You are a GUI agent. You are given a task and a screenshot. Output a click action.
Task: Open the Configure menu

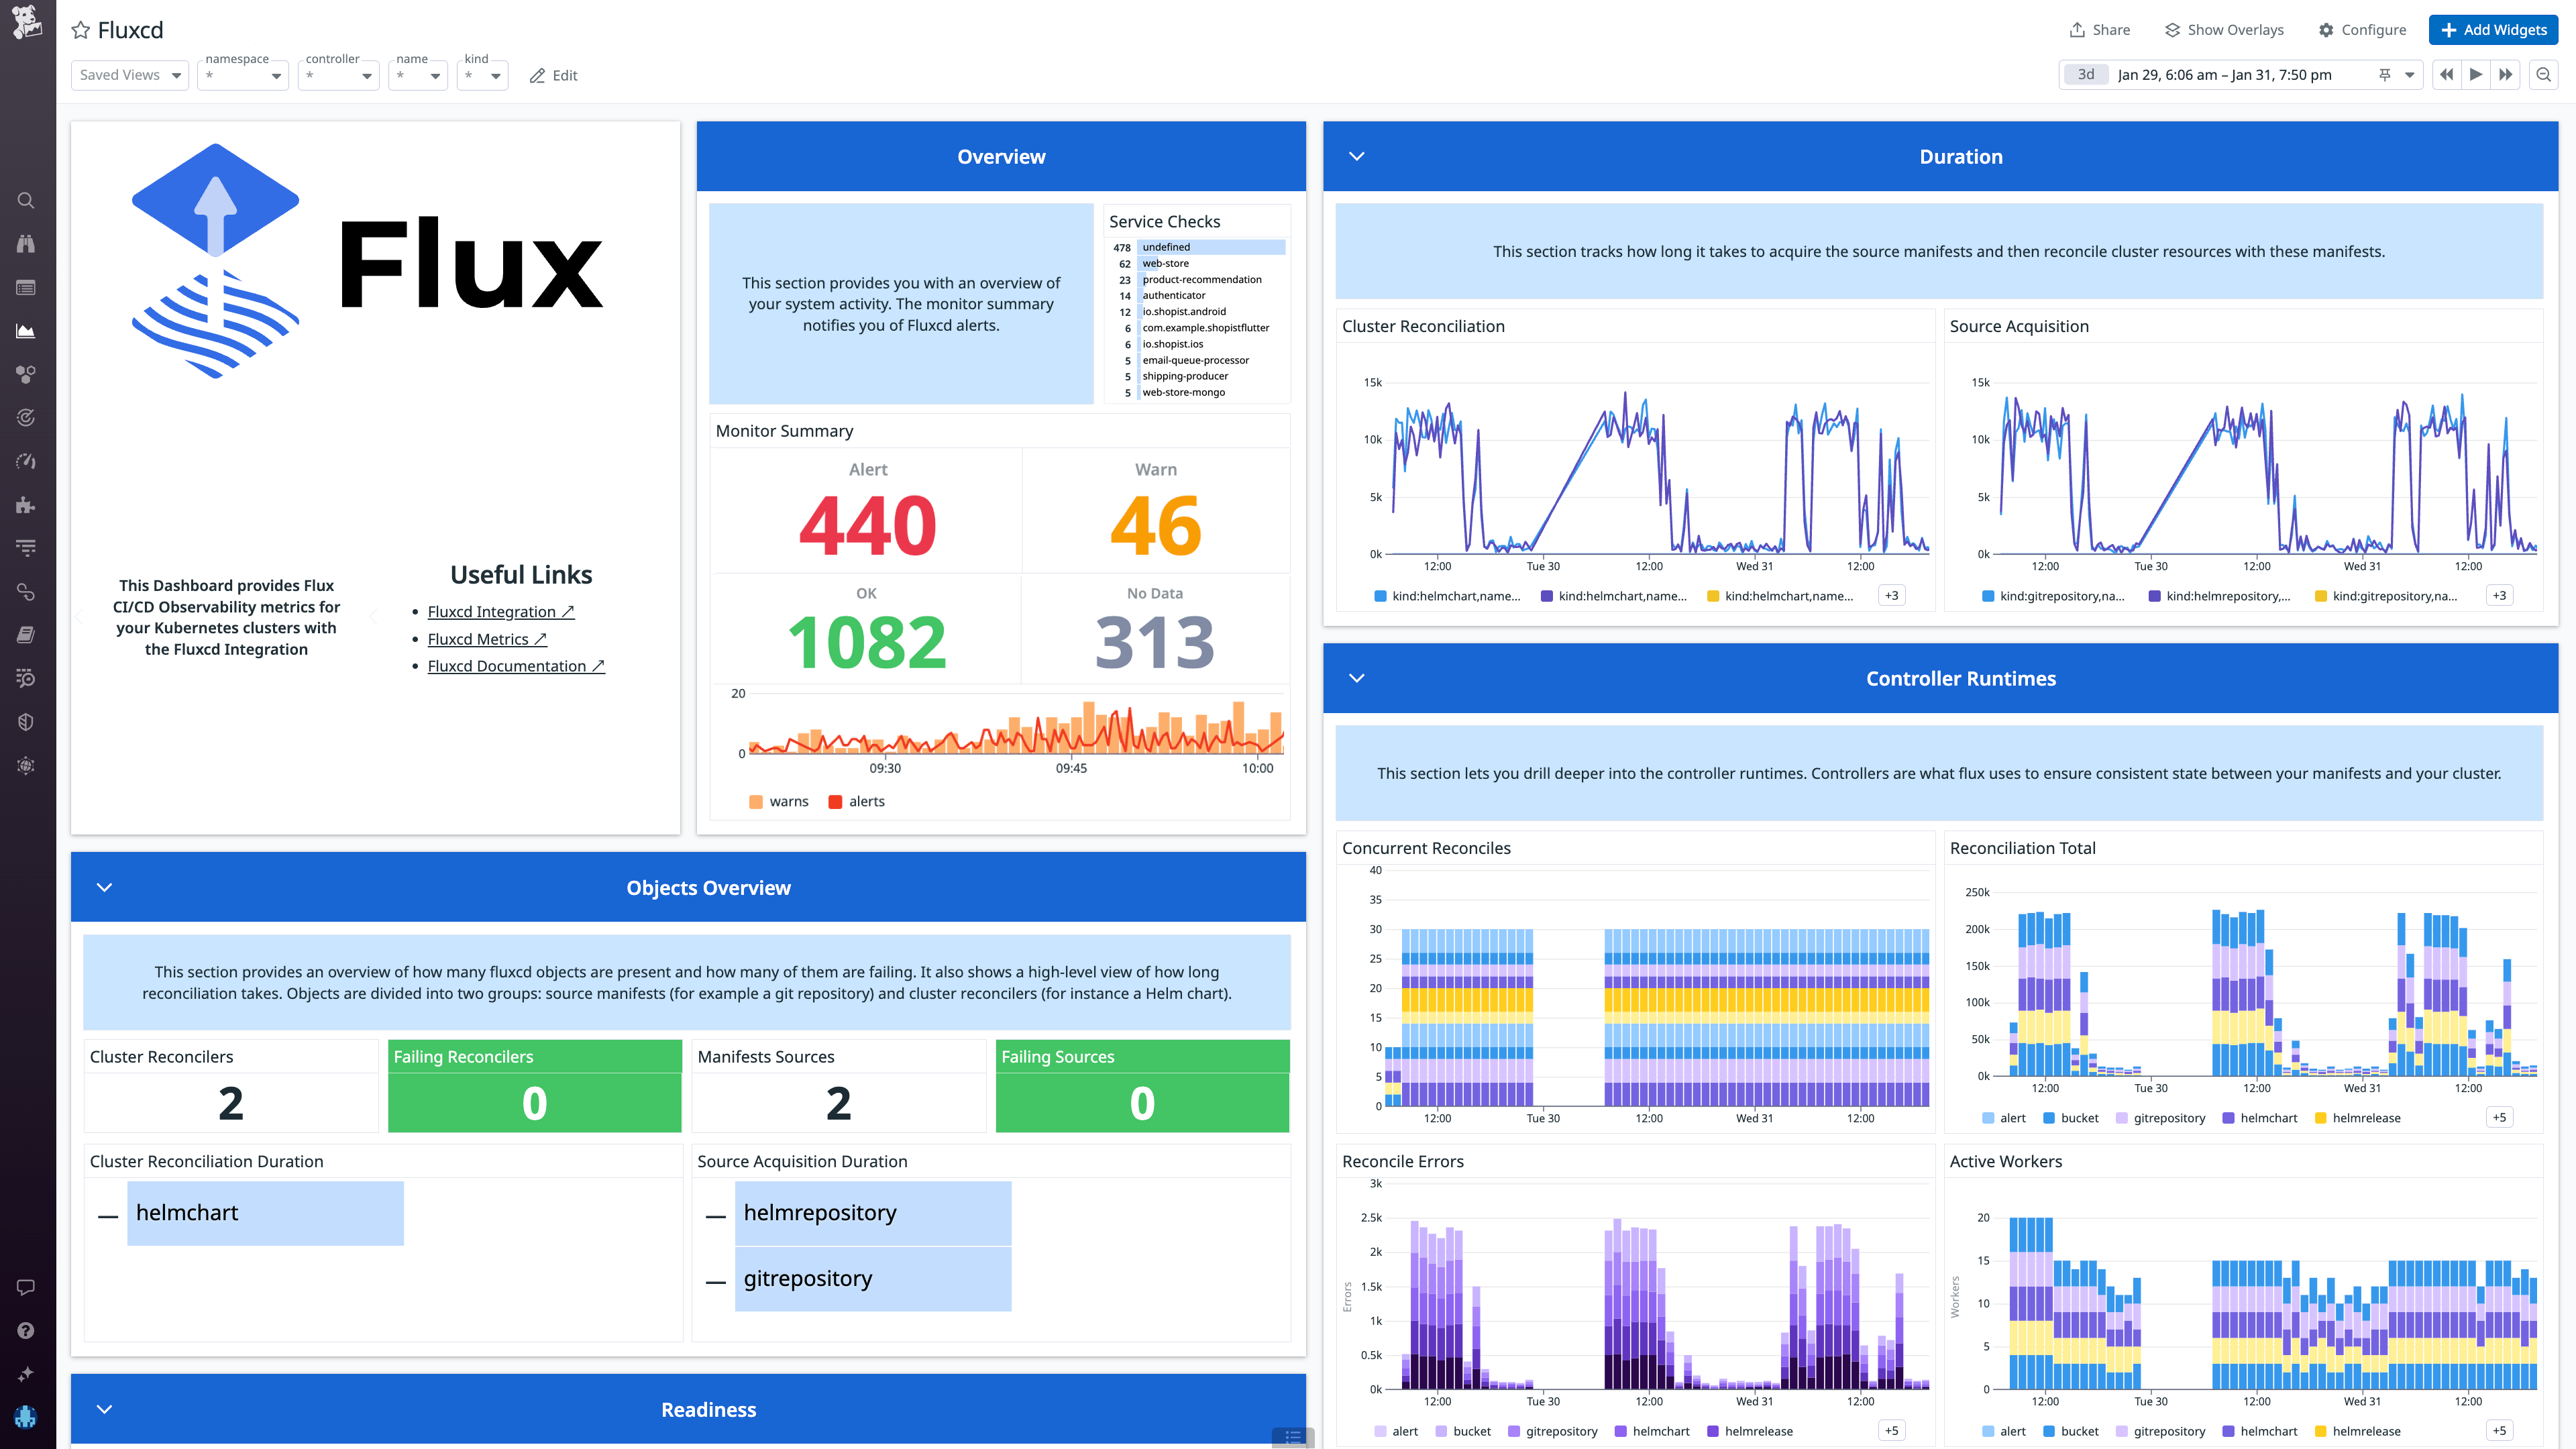click(2362, 30)
